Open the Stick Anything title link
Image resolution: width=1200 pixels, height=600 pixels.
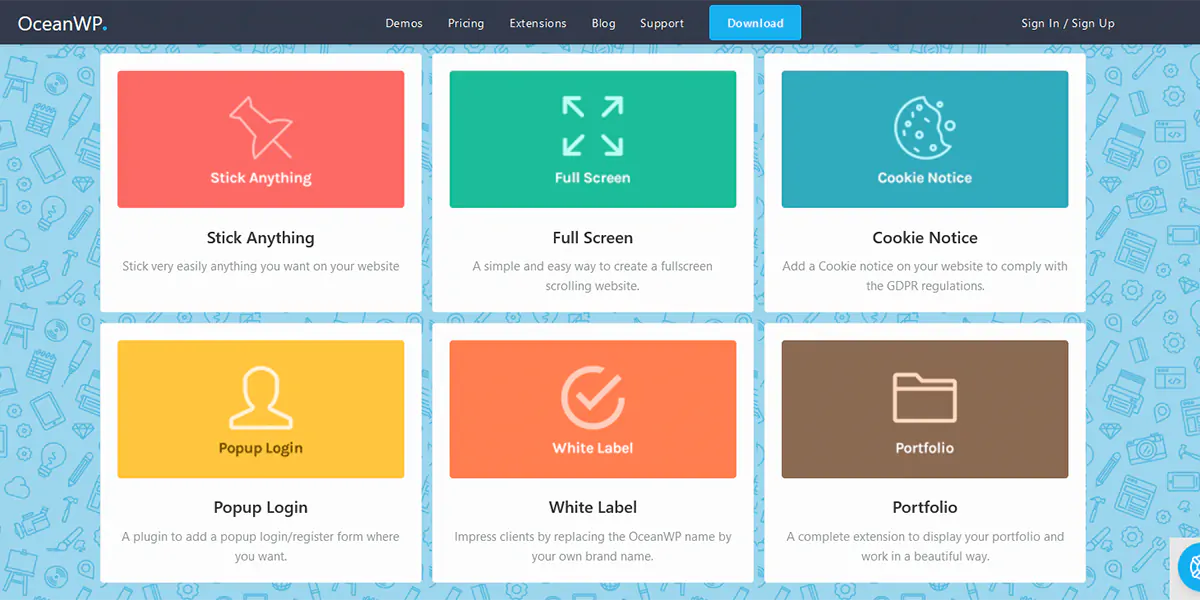point(260,238)
